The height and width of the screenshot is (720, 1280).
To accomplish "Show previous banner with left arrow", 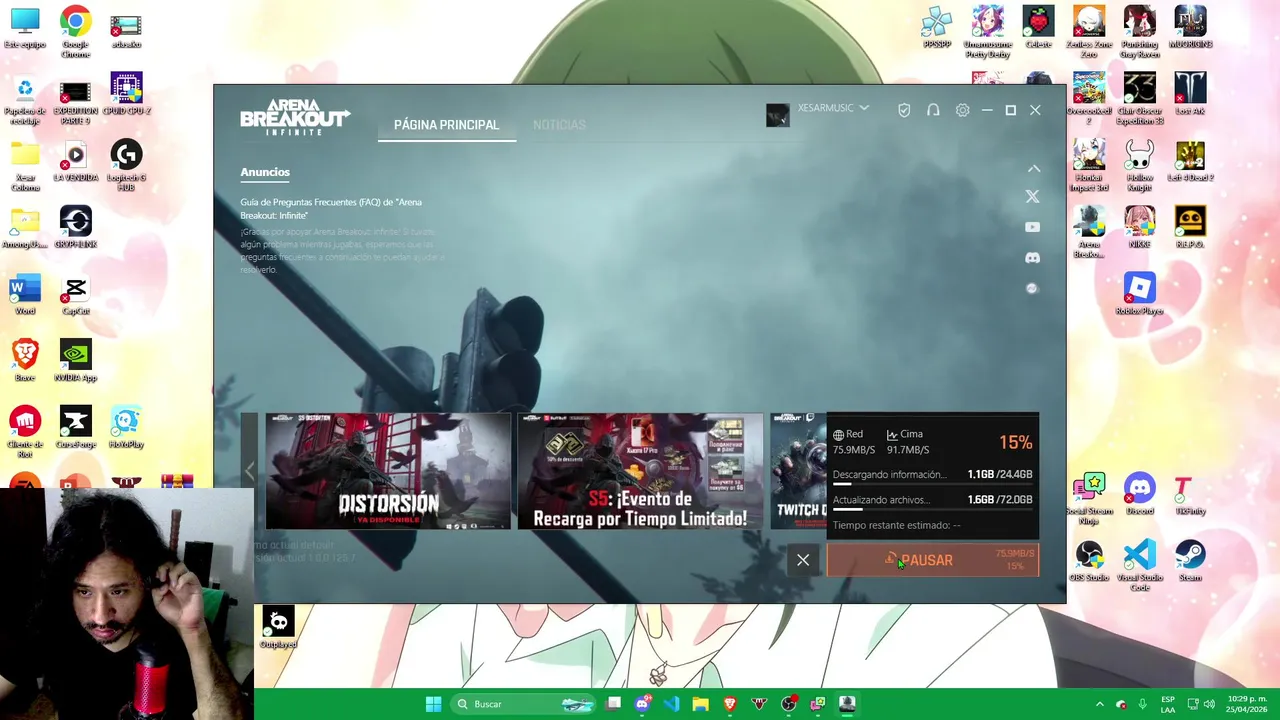I will (x=250, y=471).
